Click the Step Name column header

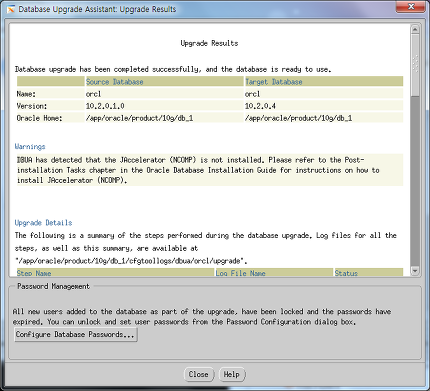115,272
